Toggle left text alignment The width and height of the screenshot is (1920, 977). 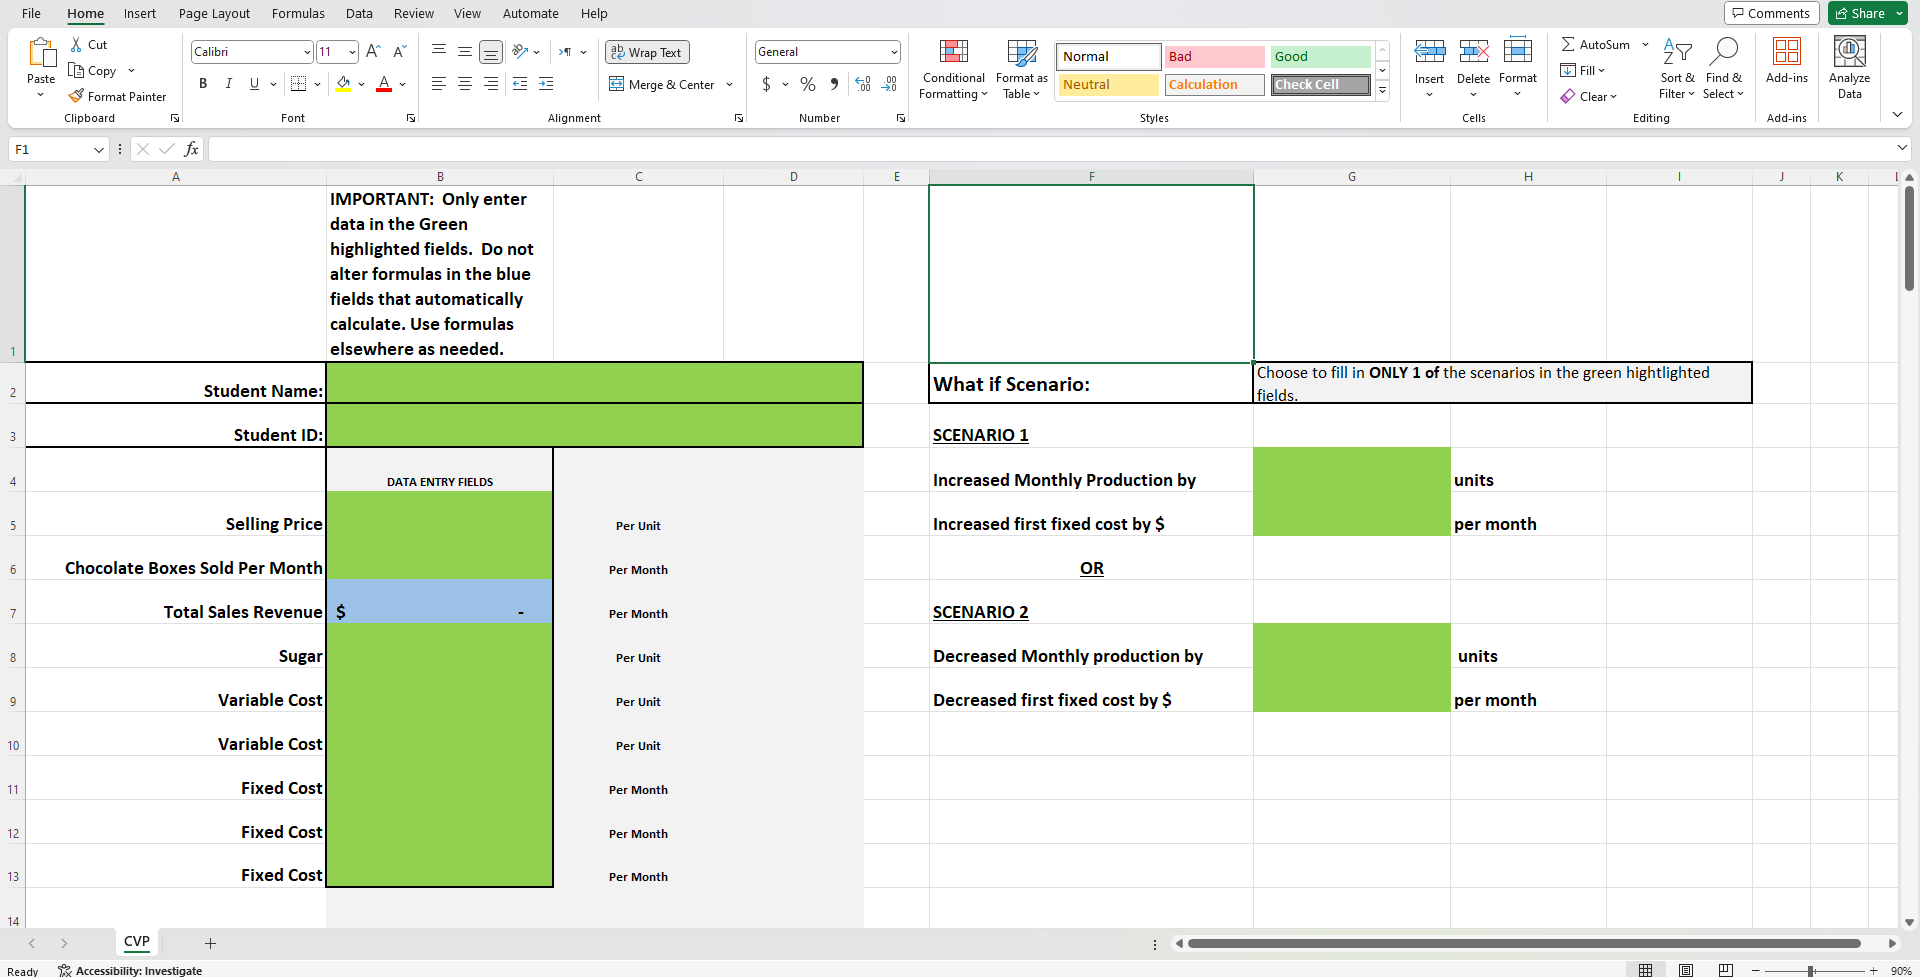coord(439,84)
